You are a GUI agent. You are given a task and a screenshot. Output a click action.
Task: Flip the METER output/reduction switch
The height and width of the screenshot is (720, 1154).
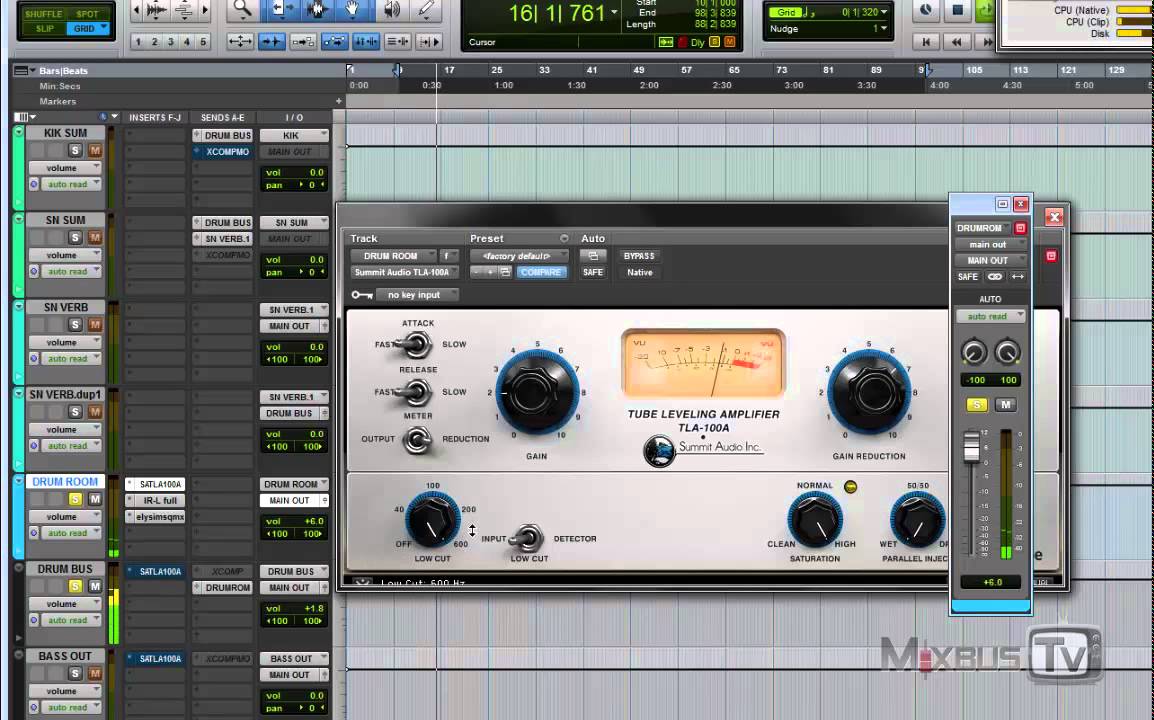click(417, 440)
